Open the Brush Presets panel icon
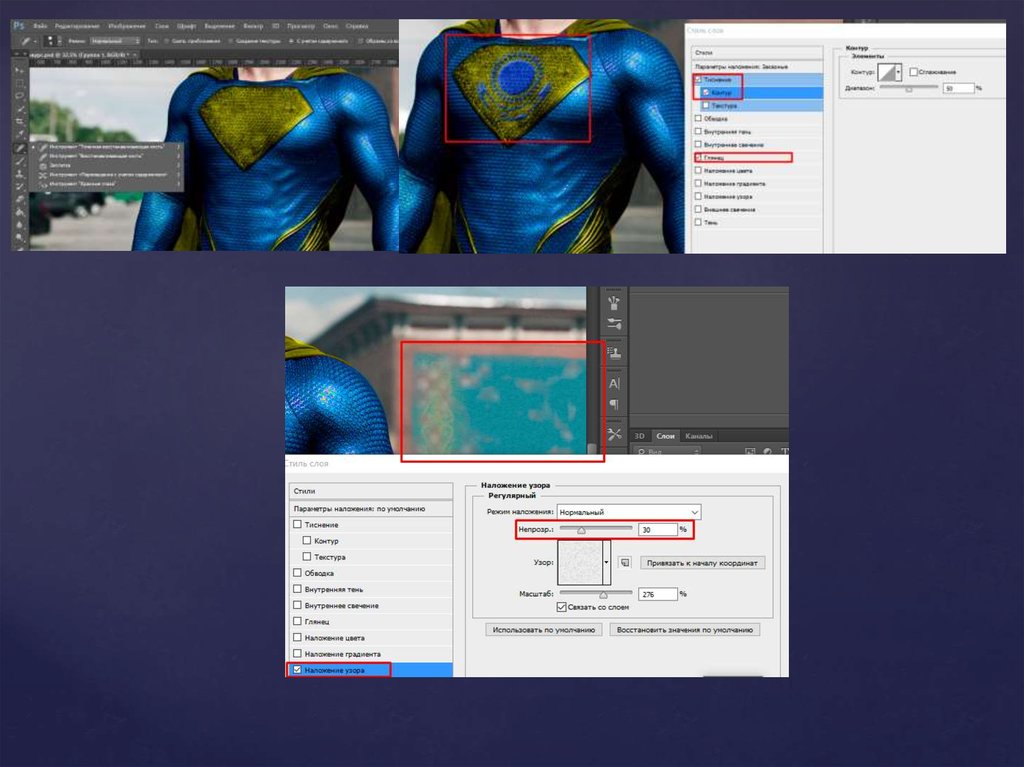 614,301
